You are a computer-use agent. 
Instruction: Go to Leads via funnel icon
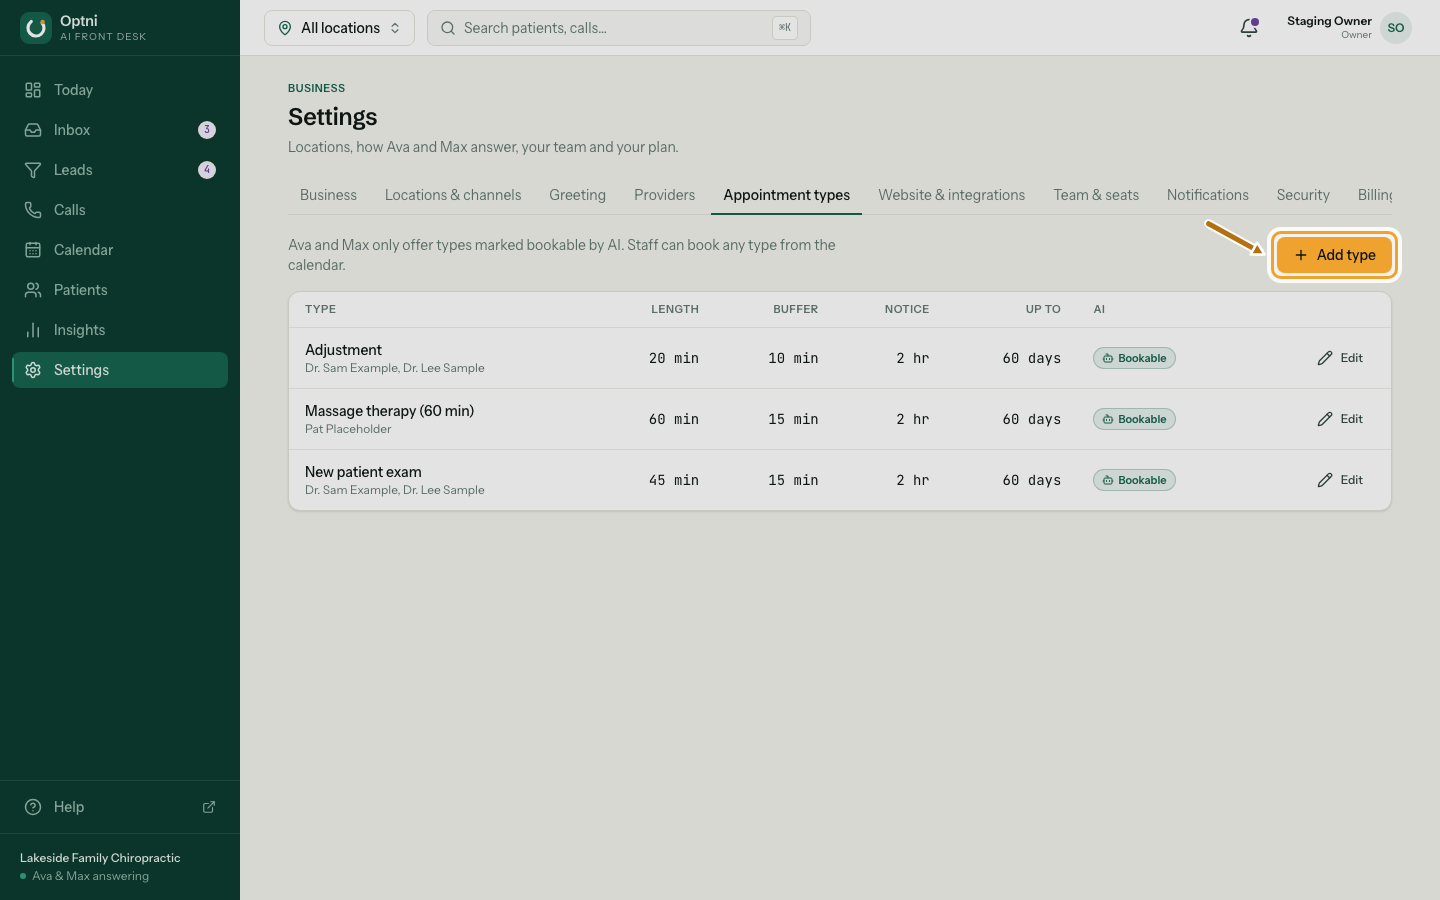click(x=33, y=170)
